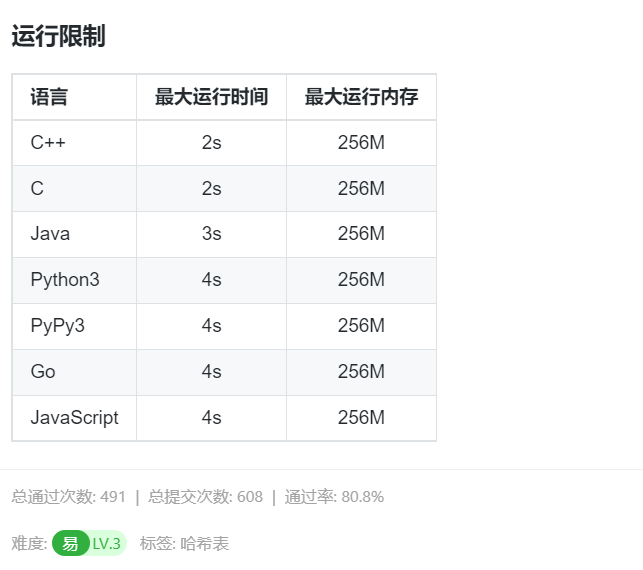Viewport: 643px width, 570px height.
Task: Click the 3s time limit for Java
Action: pyautogui.click(x=211, y=234)
